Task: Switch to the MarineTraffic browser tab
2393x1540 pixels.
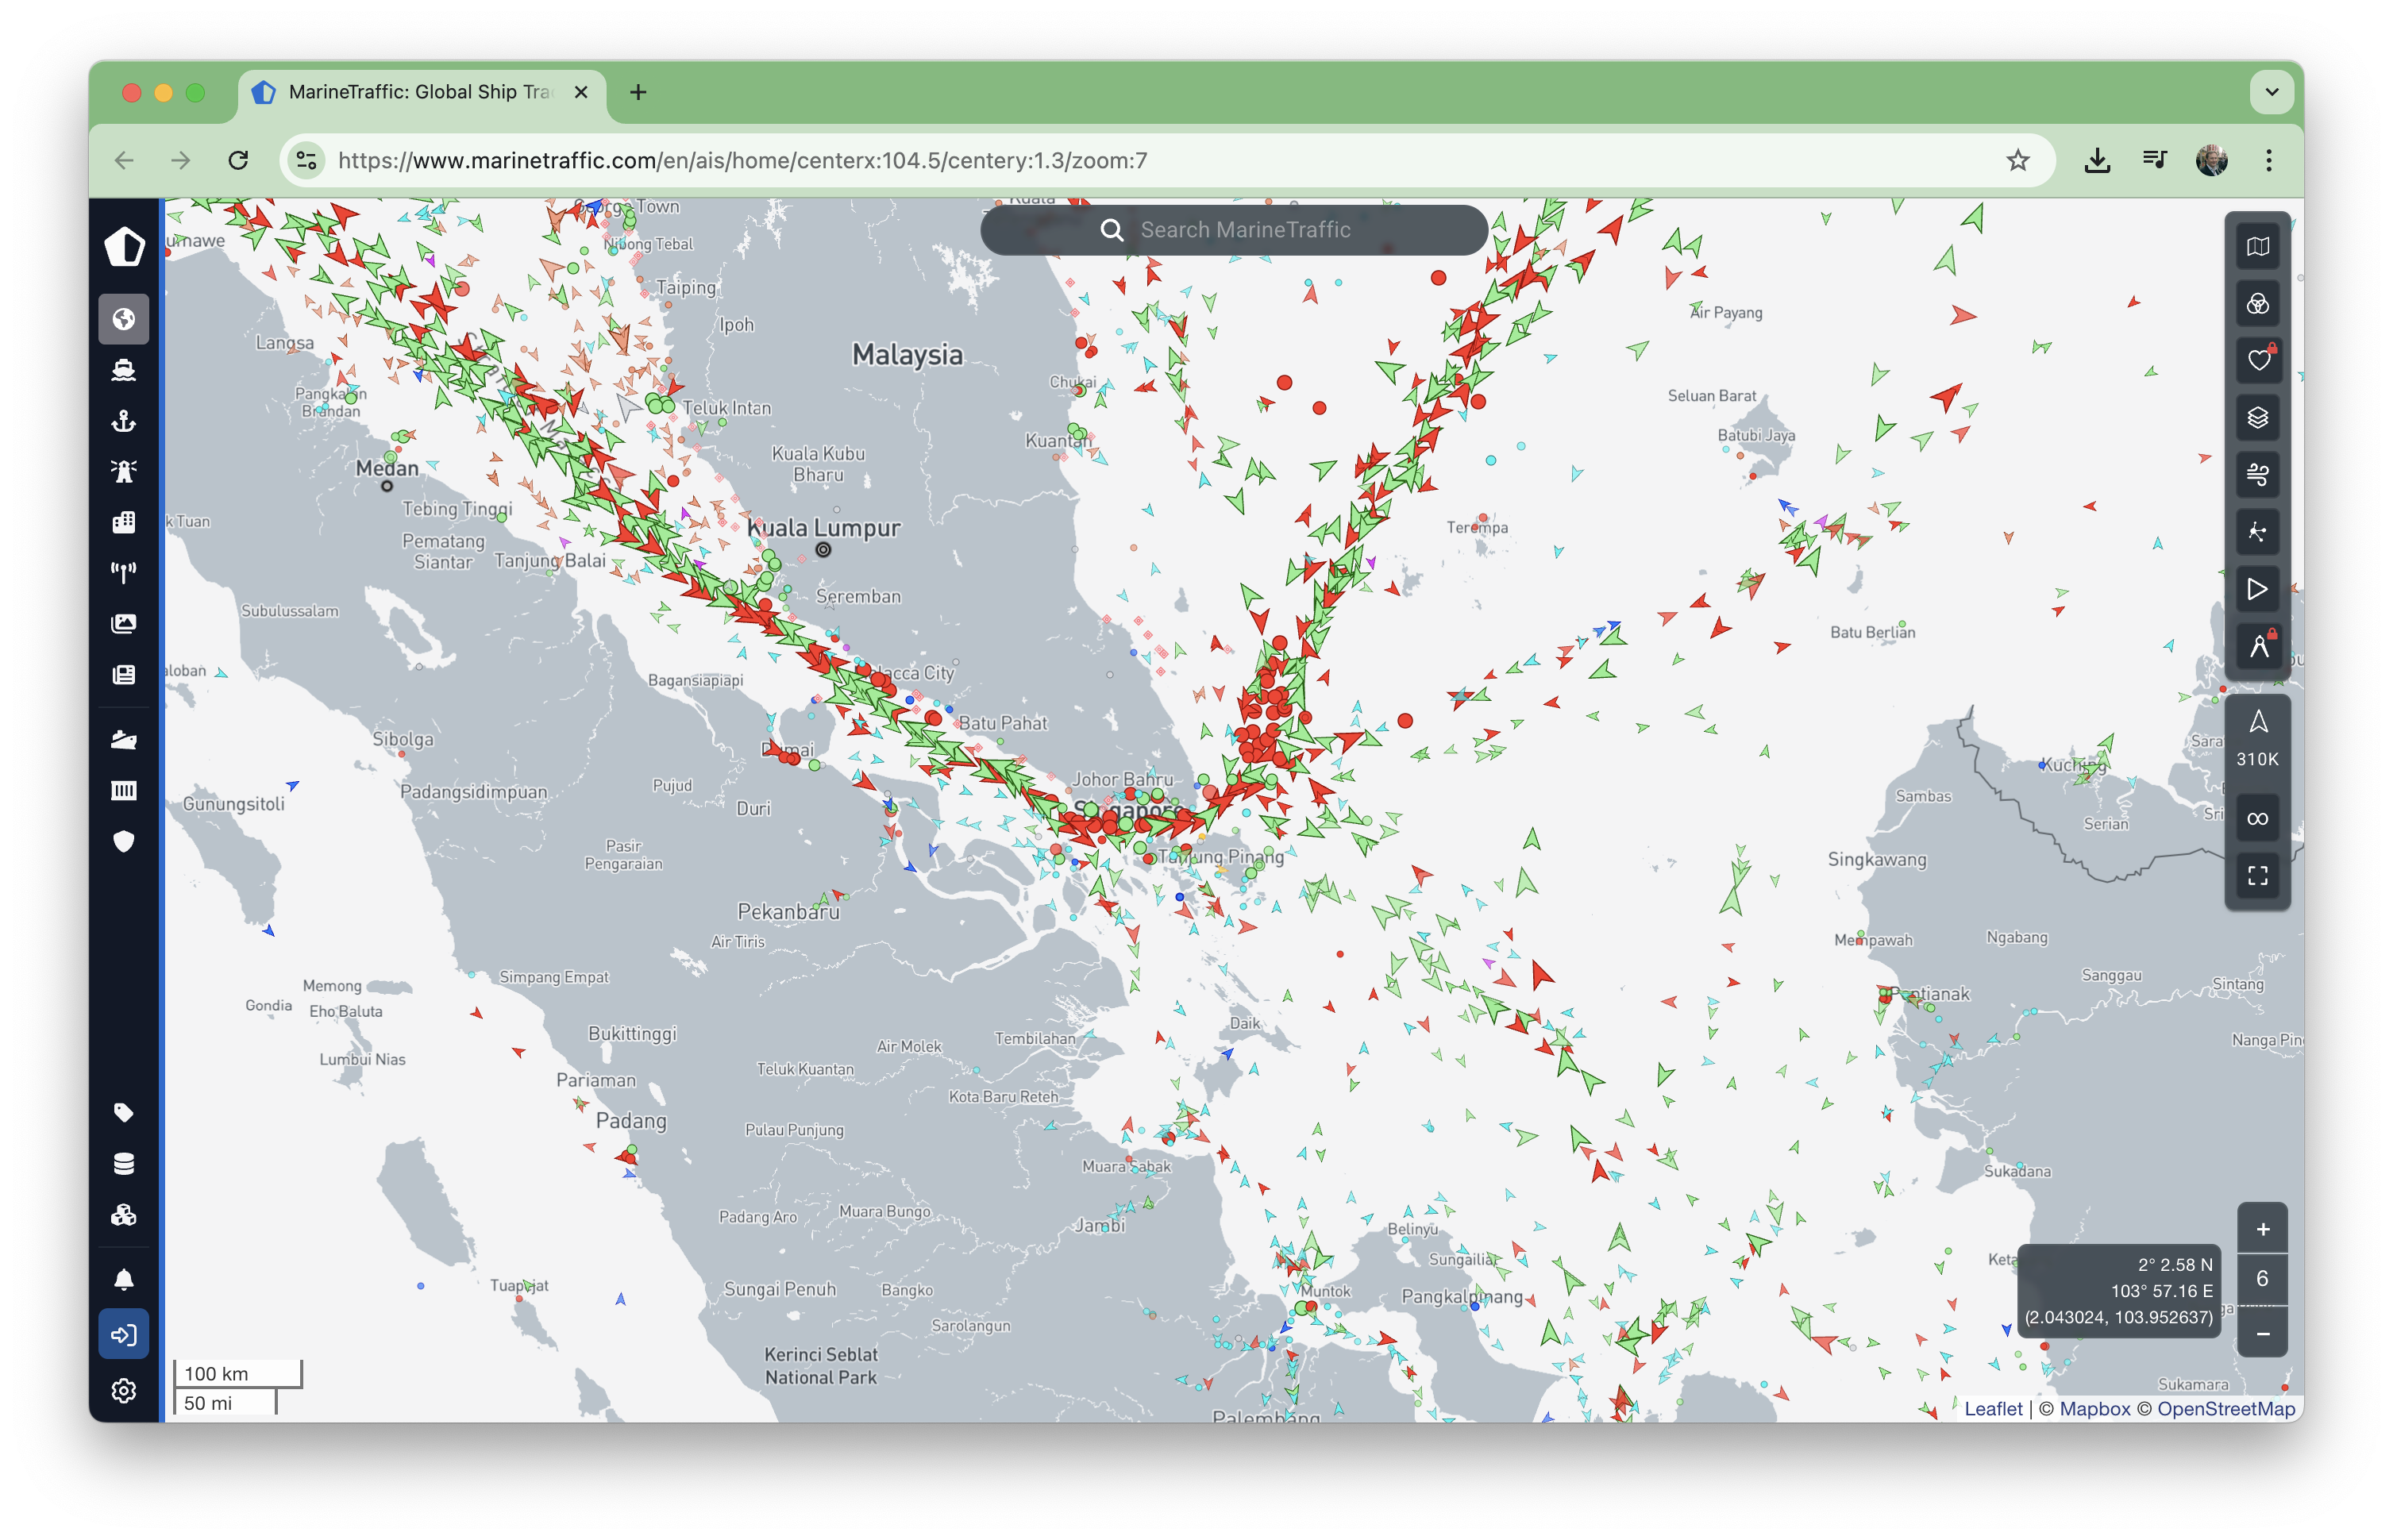Action: 410,92
